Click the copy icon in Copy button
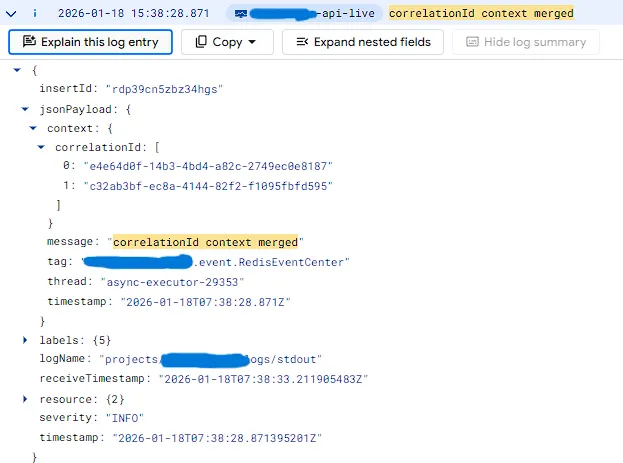This screenshot has width=623, height=463. (201, 41)
